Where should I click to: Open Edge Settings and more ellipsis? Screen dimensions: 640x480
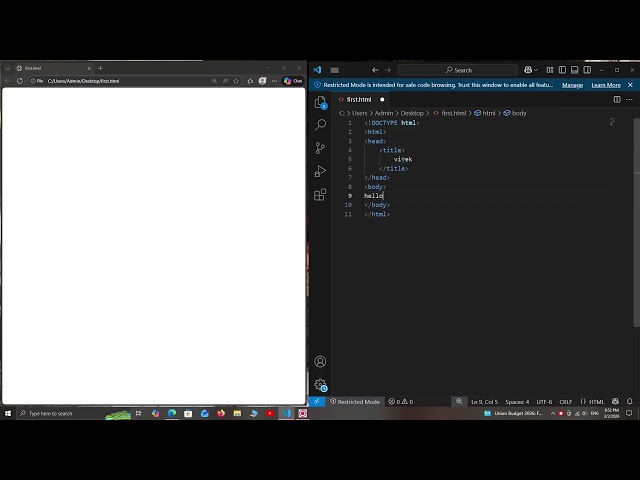coord(274,81)
